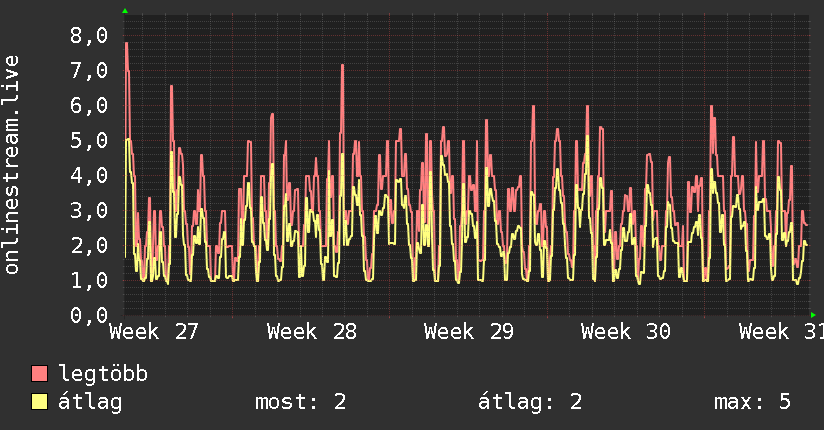Click the 0,0 y-axis value
The image size is (824, 430).
click(89, 315)
